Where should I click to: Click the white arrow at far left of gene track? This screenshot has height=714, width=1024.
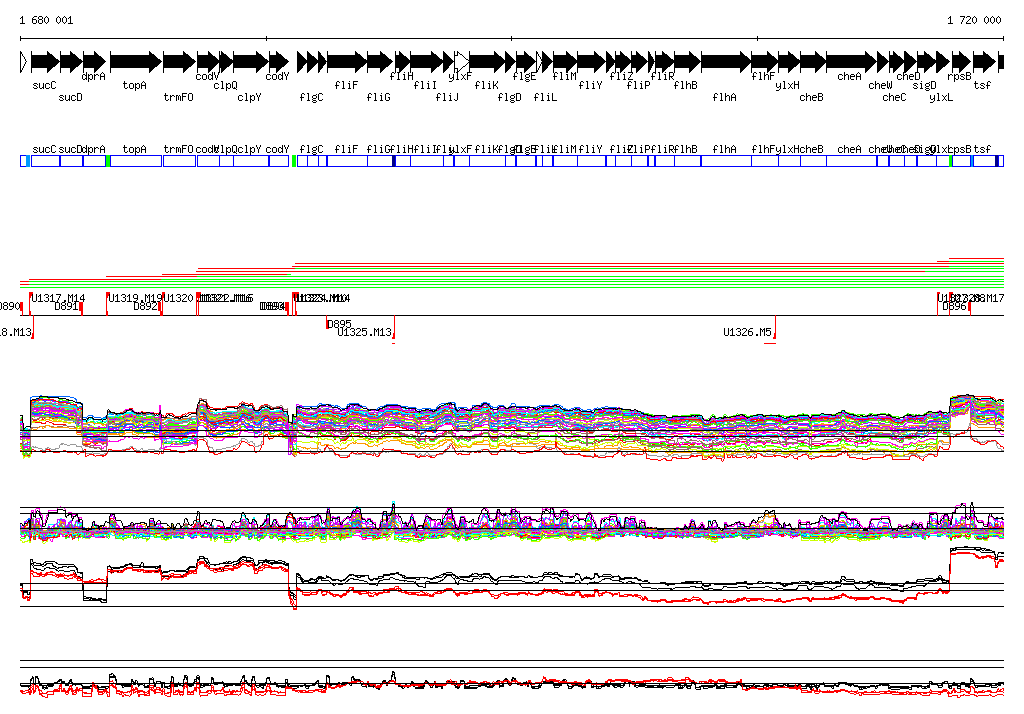coord(24,62)
